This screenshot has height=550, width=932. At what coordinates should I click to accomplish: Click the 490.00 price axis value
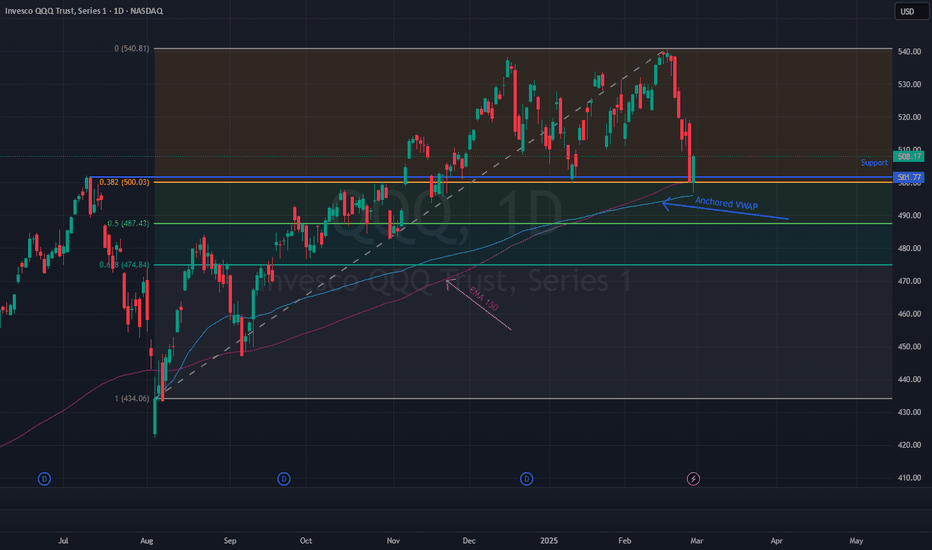point(909,215)
